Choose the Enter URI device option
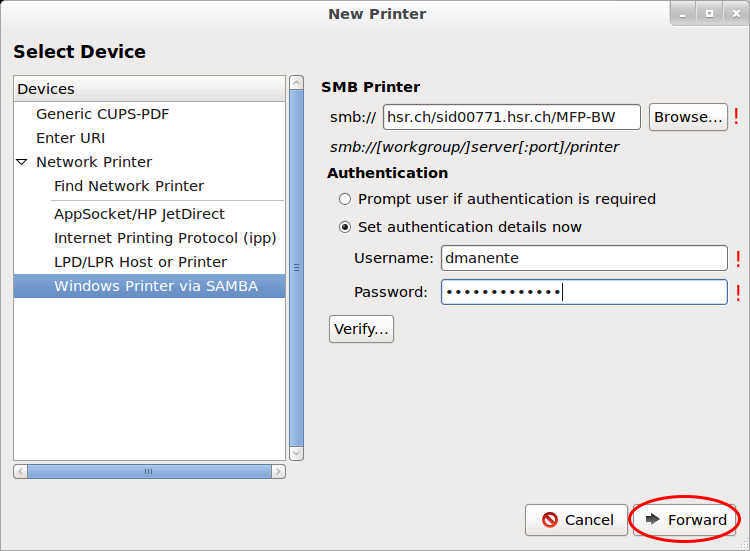This screenshot has height=551, width=750. 70,138
